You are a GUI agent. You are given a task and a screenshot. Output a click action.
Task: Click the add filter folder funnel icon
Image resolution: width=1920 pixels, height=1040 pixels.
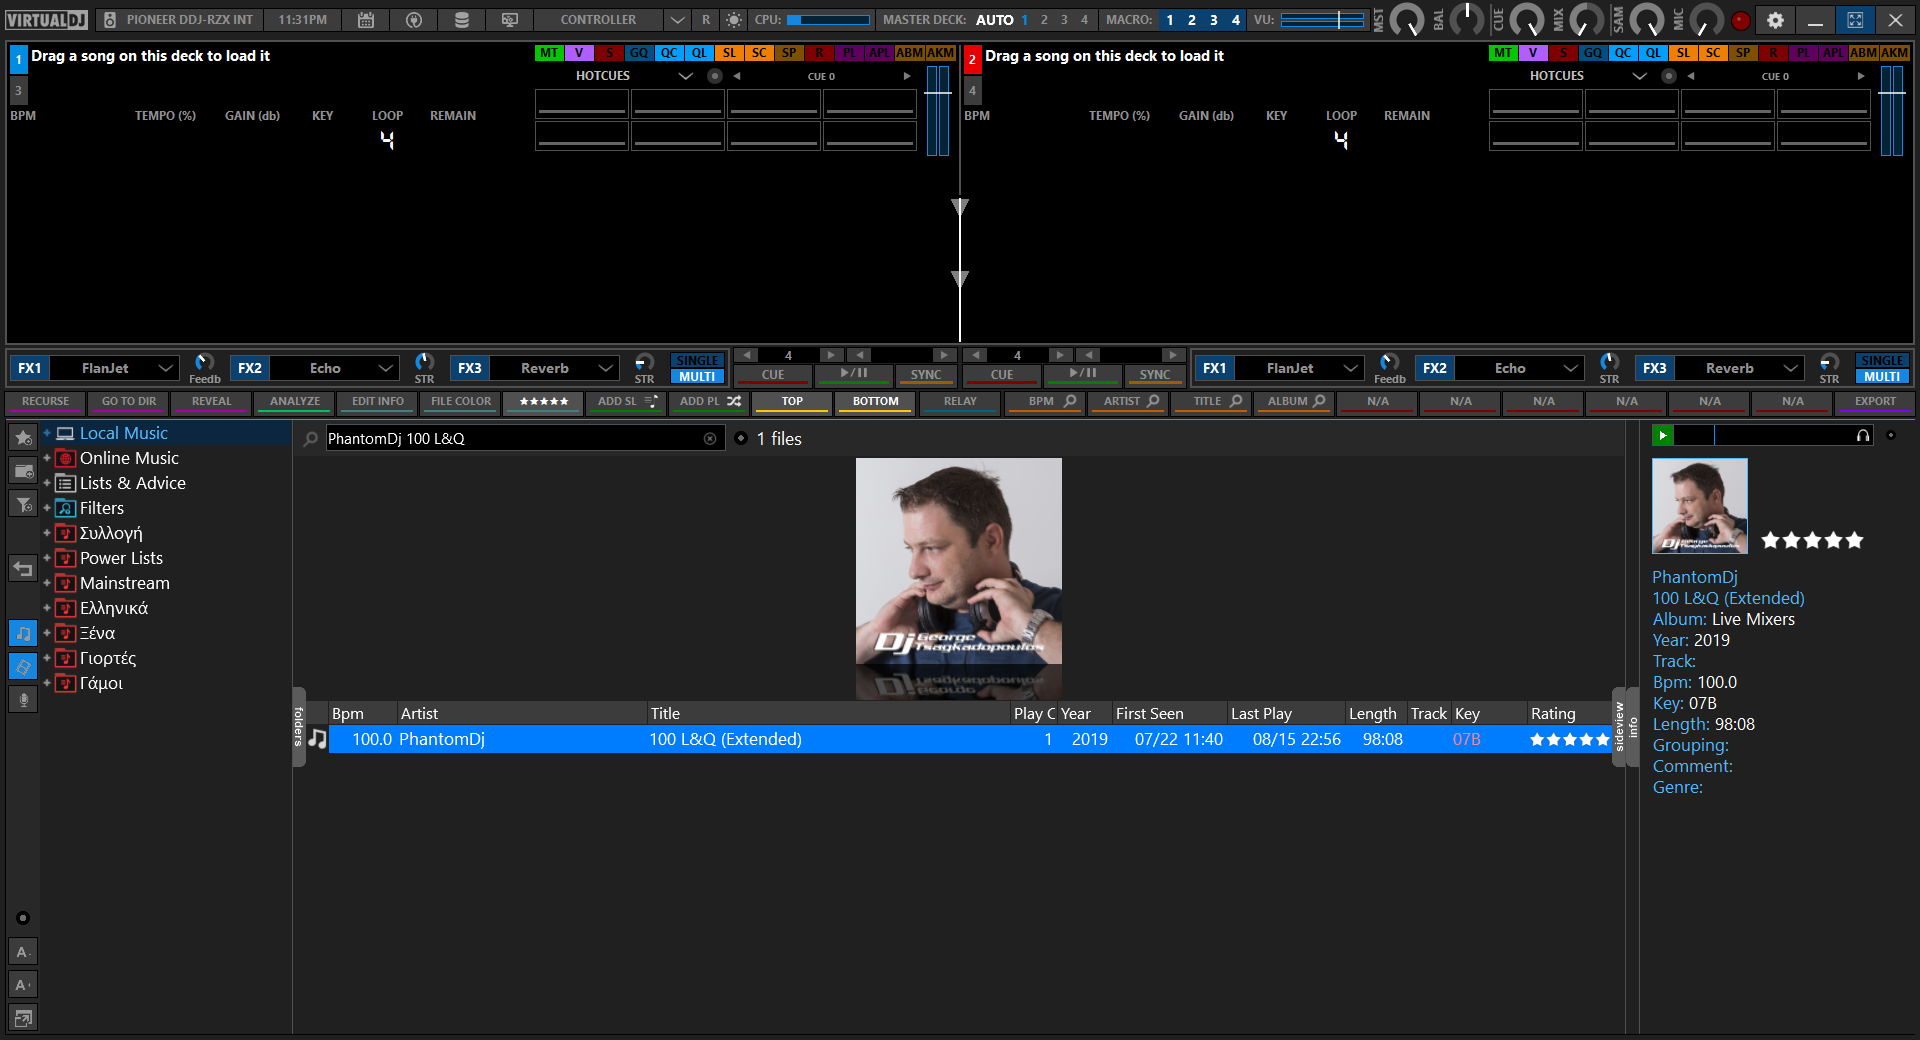(x=23, y=504)
